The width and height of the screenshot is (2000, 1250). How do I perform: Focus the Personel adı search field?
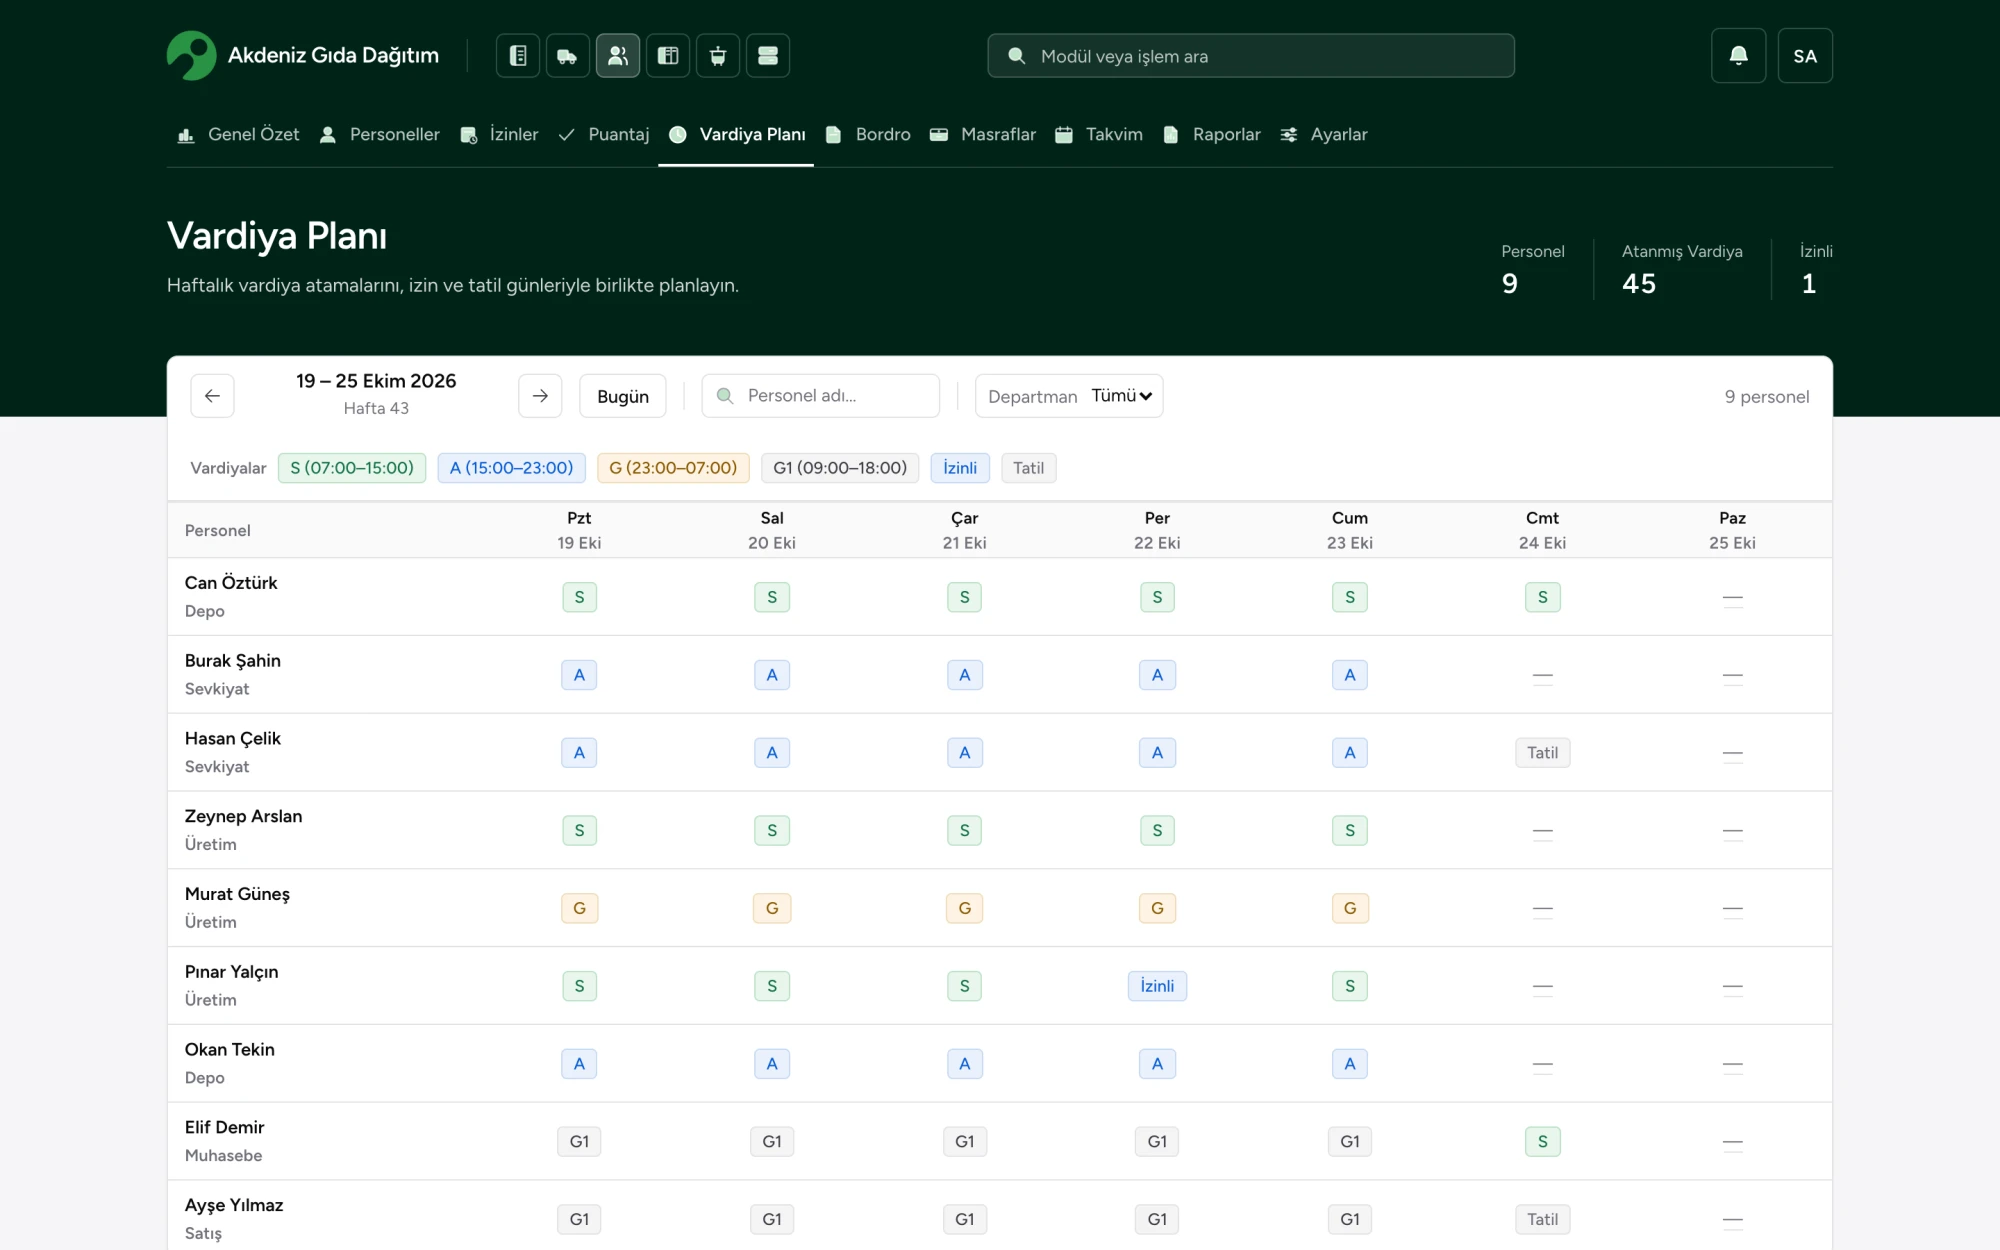[821, 396]
